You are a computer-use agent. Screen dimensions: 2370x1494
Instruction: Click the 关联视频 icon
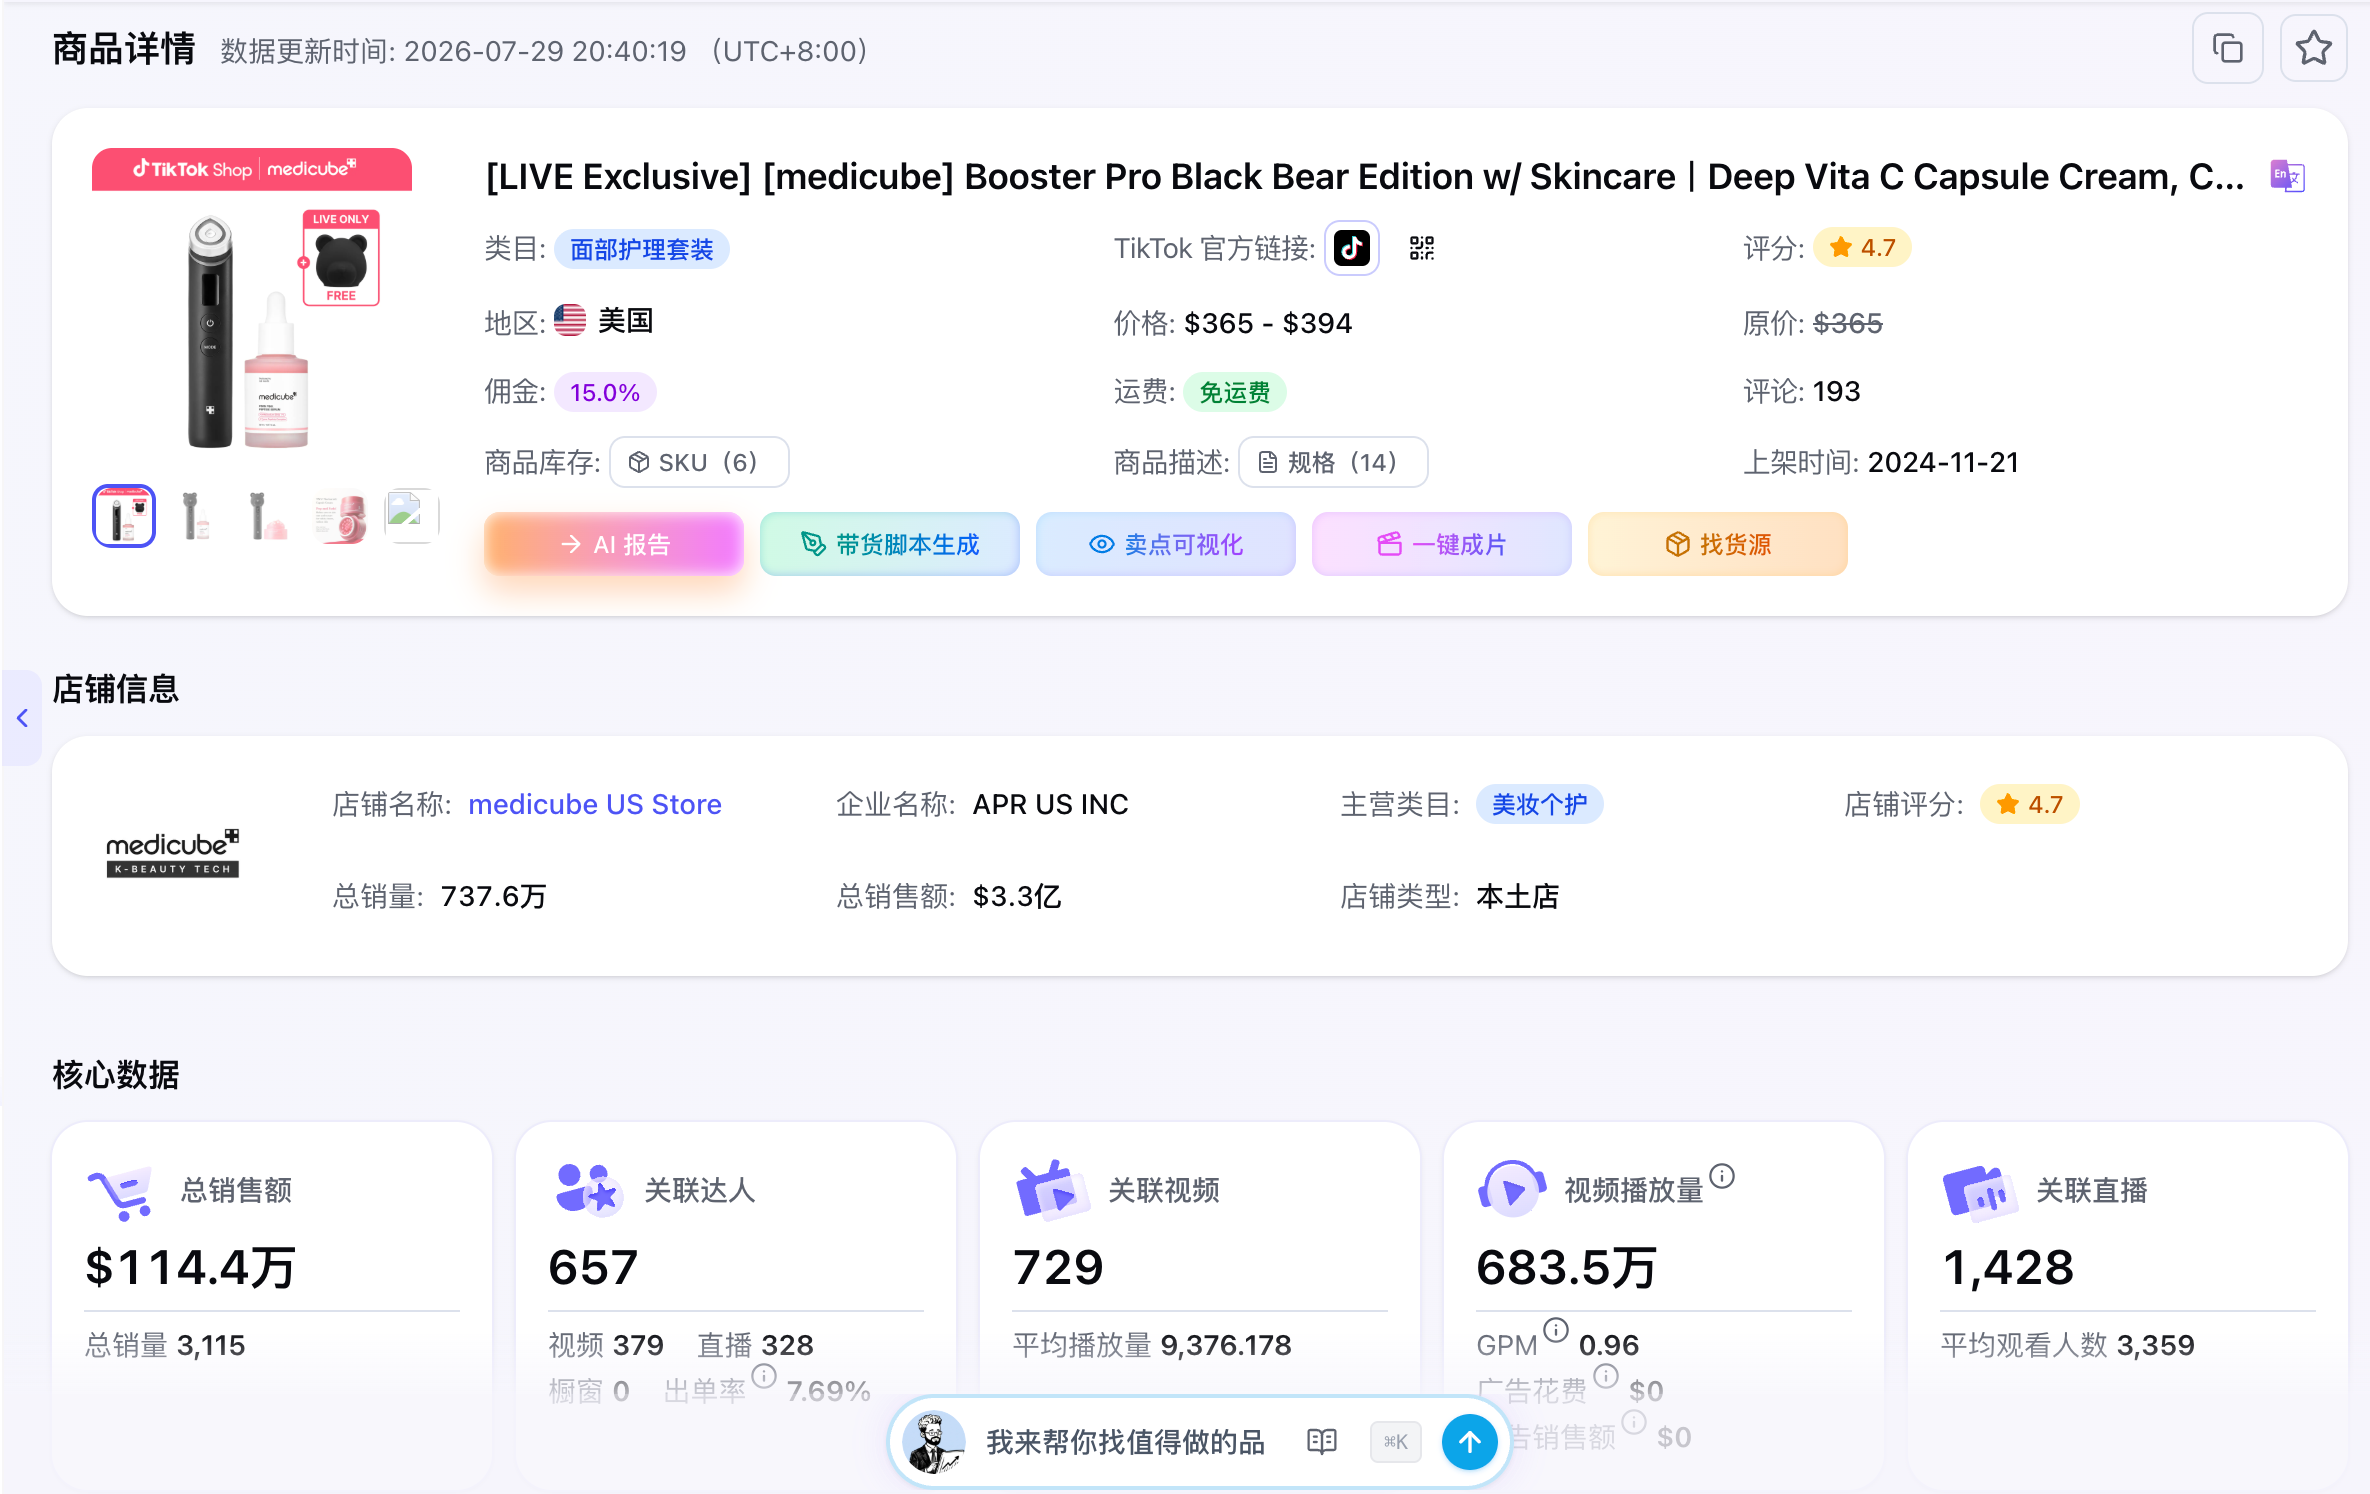click(1051, 1190)
